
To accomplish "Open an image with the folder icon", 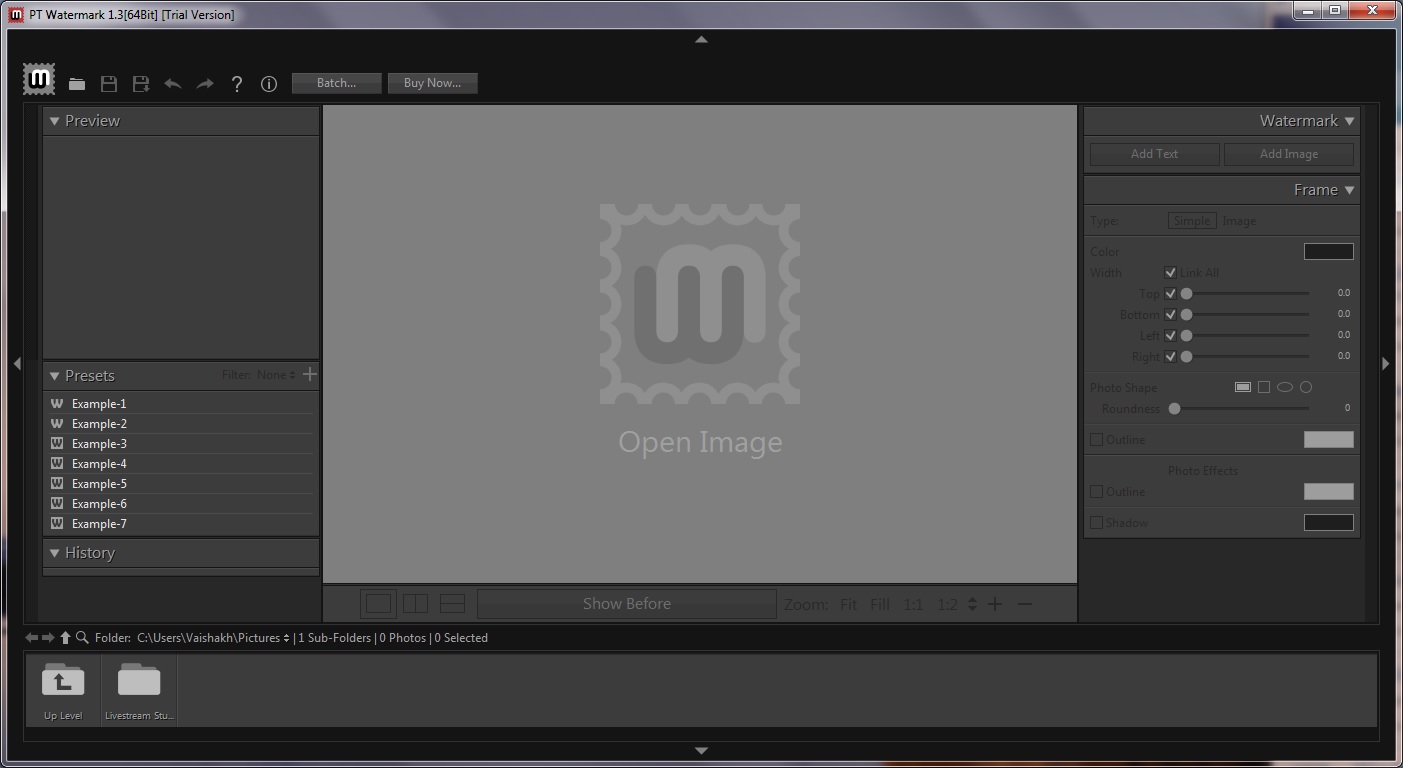I will coord(77,84).
